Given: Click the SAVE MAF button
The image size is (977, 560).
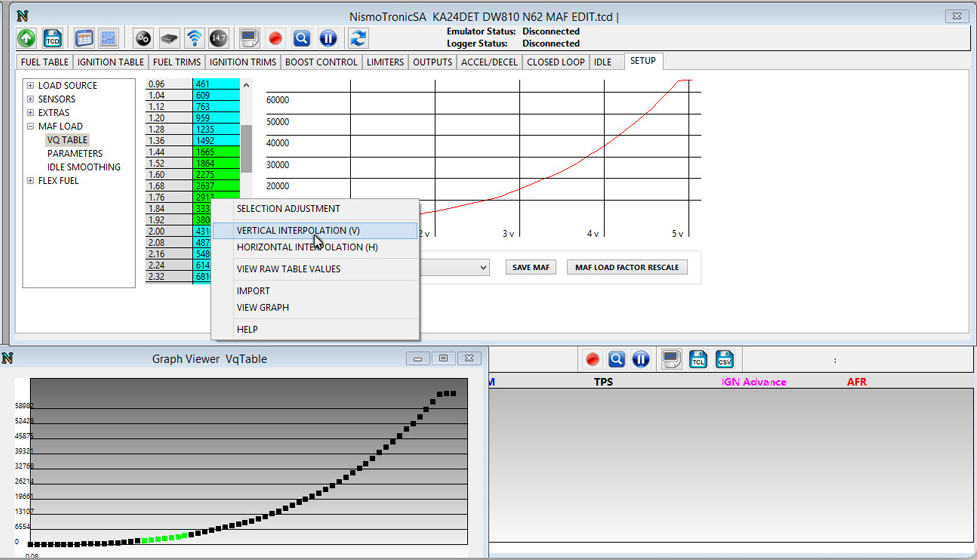Looking at the screenshot, I should point(531,267).
